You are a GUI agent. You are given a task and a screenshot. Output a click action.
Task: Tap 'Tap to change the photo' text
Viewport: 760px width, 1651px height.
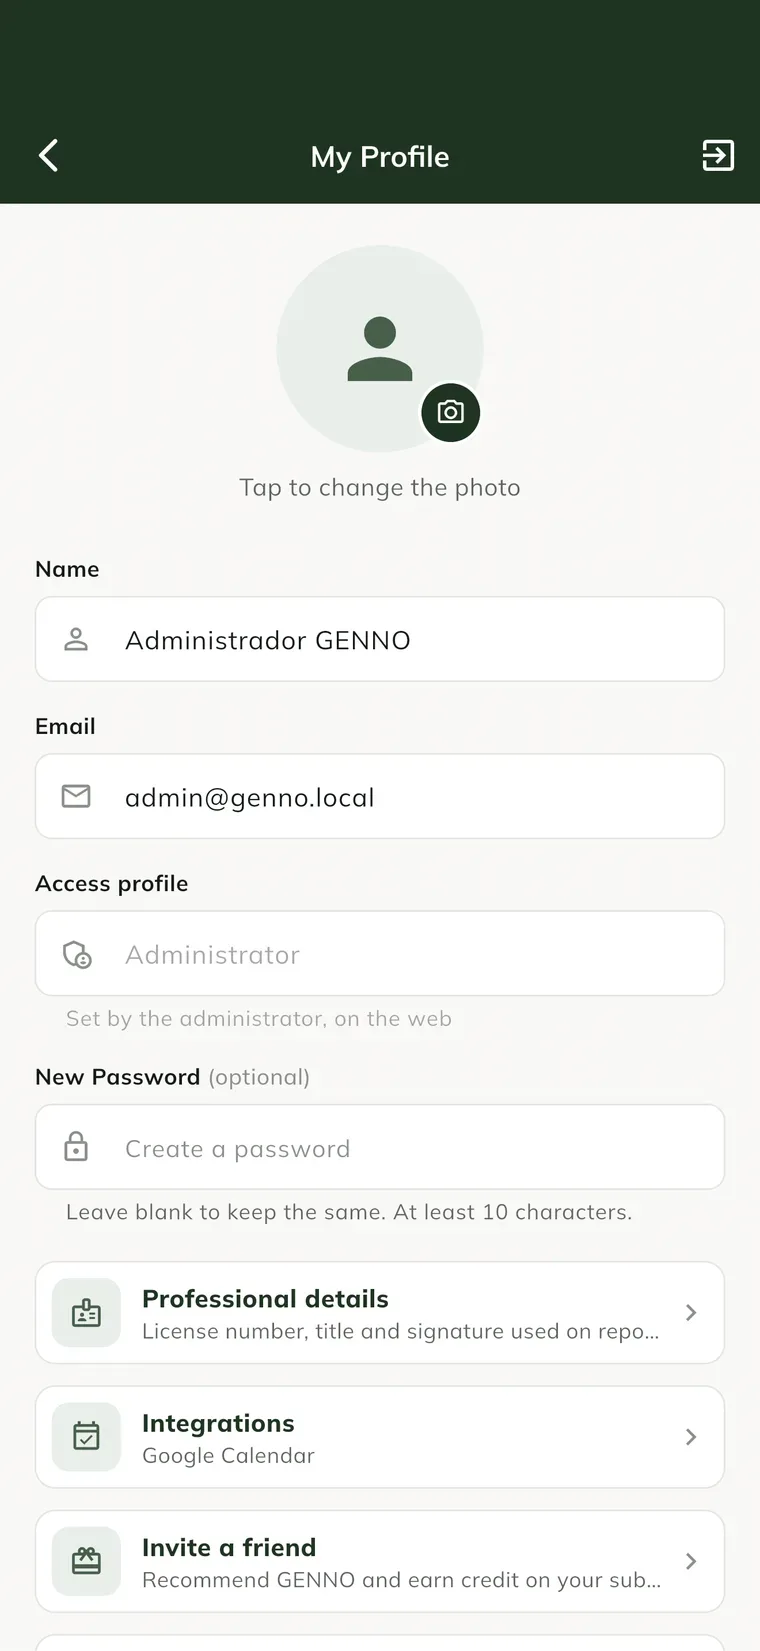coord(380,488)
